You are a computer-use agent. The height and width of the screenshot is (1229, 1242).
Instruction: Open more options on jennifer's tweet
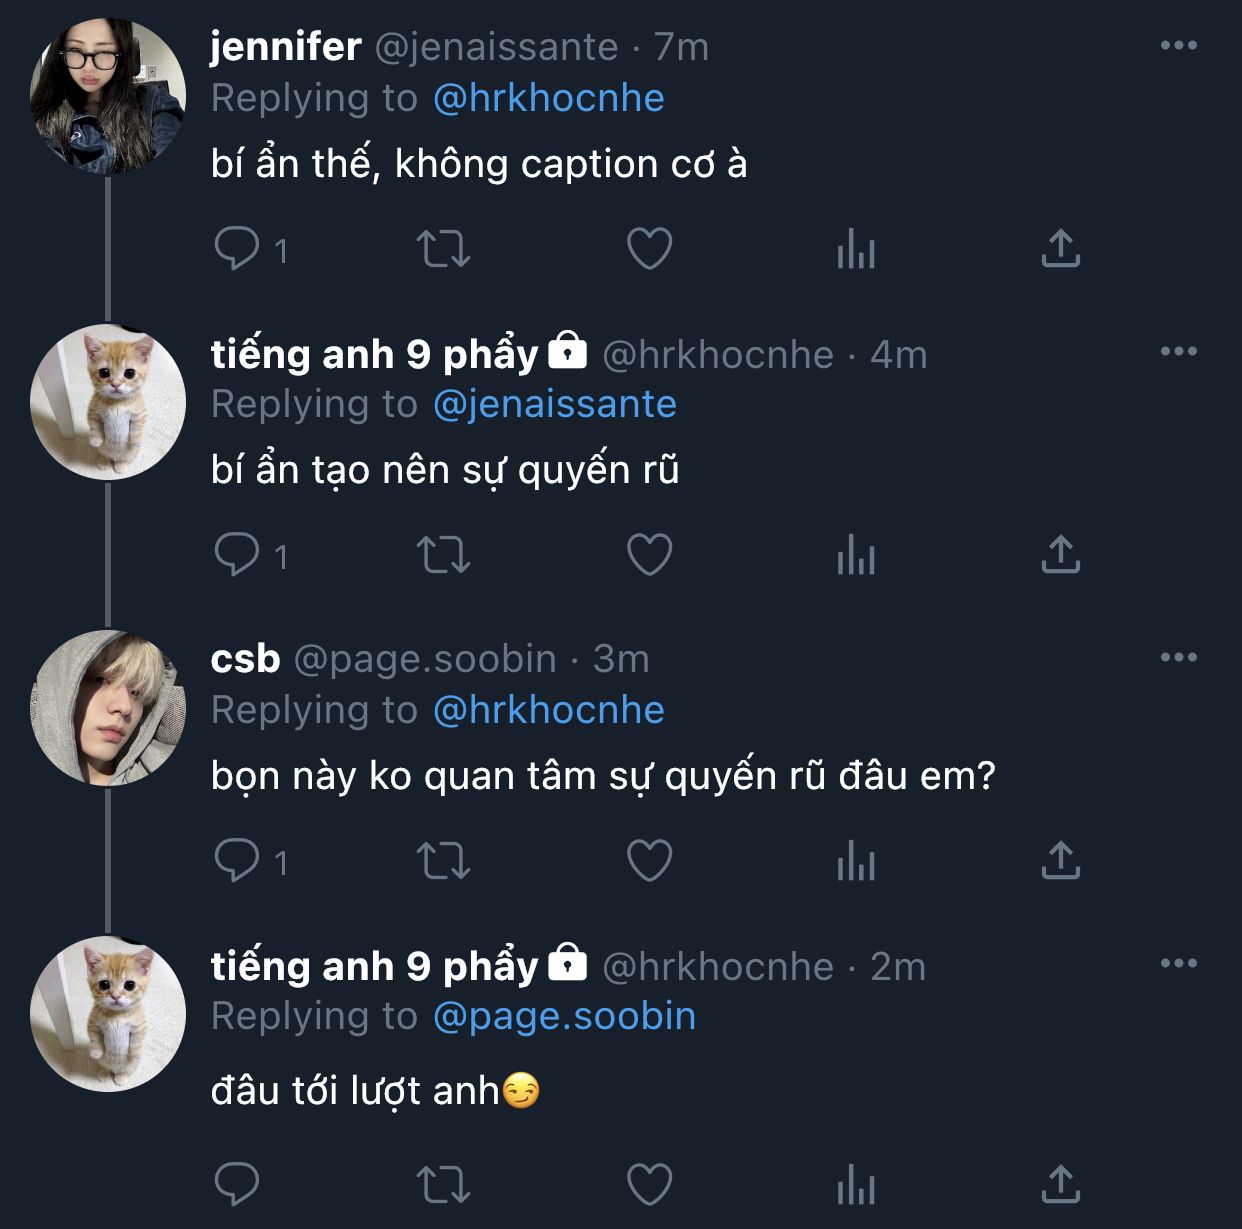tap(1179, 45)
